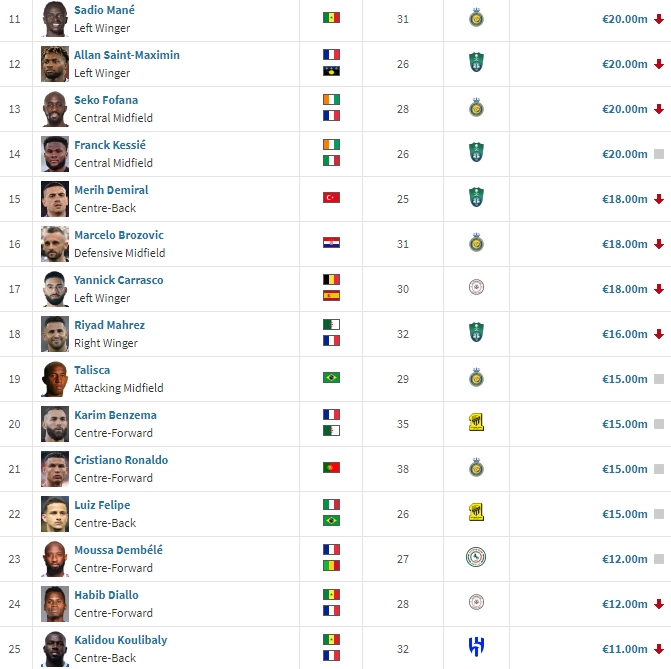The width and height of the screenshot is (671, 669).
Task: Click the club crest in Riyad Mahrez's row
Action: tap(476, 332)
